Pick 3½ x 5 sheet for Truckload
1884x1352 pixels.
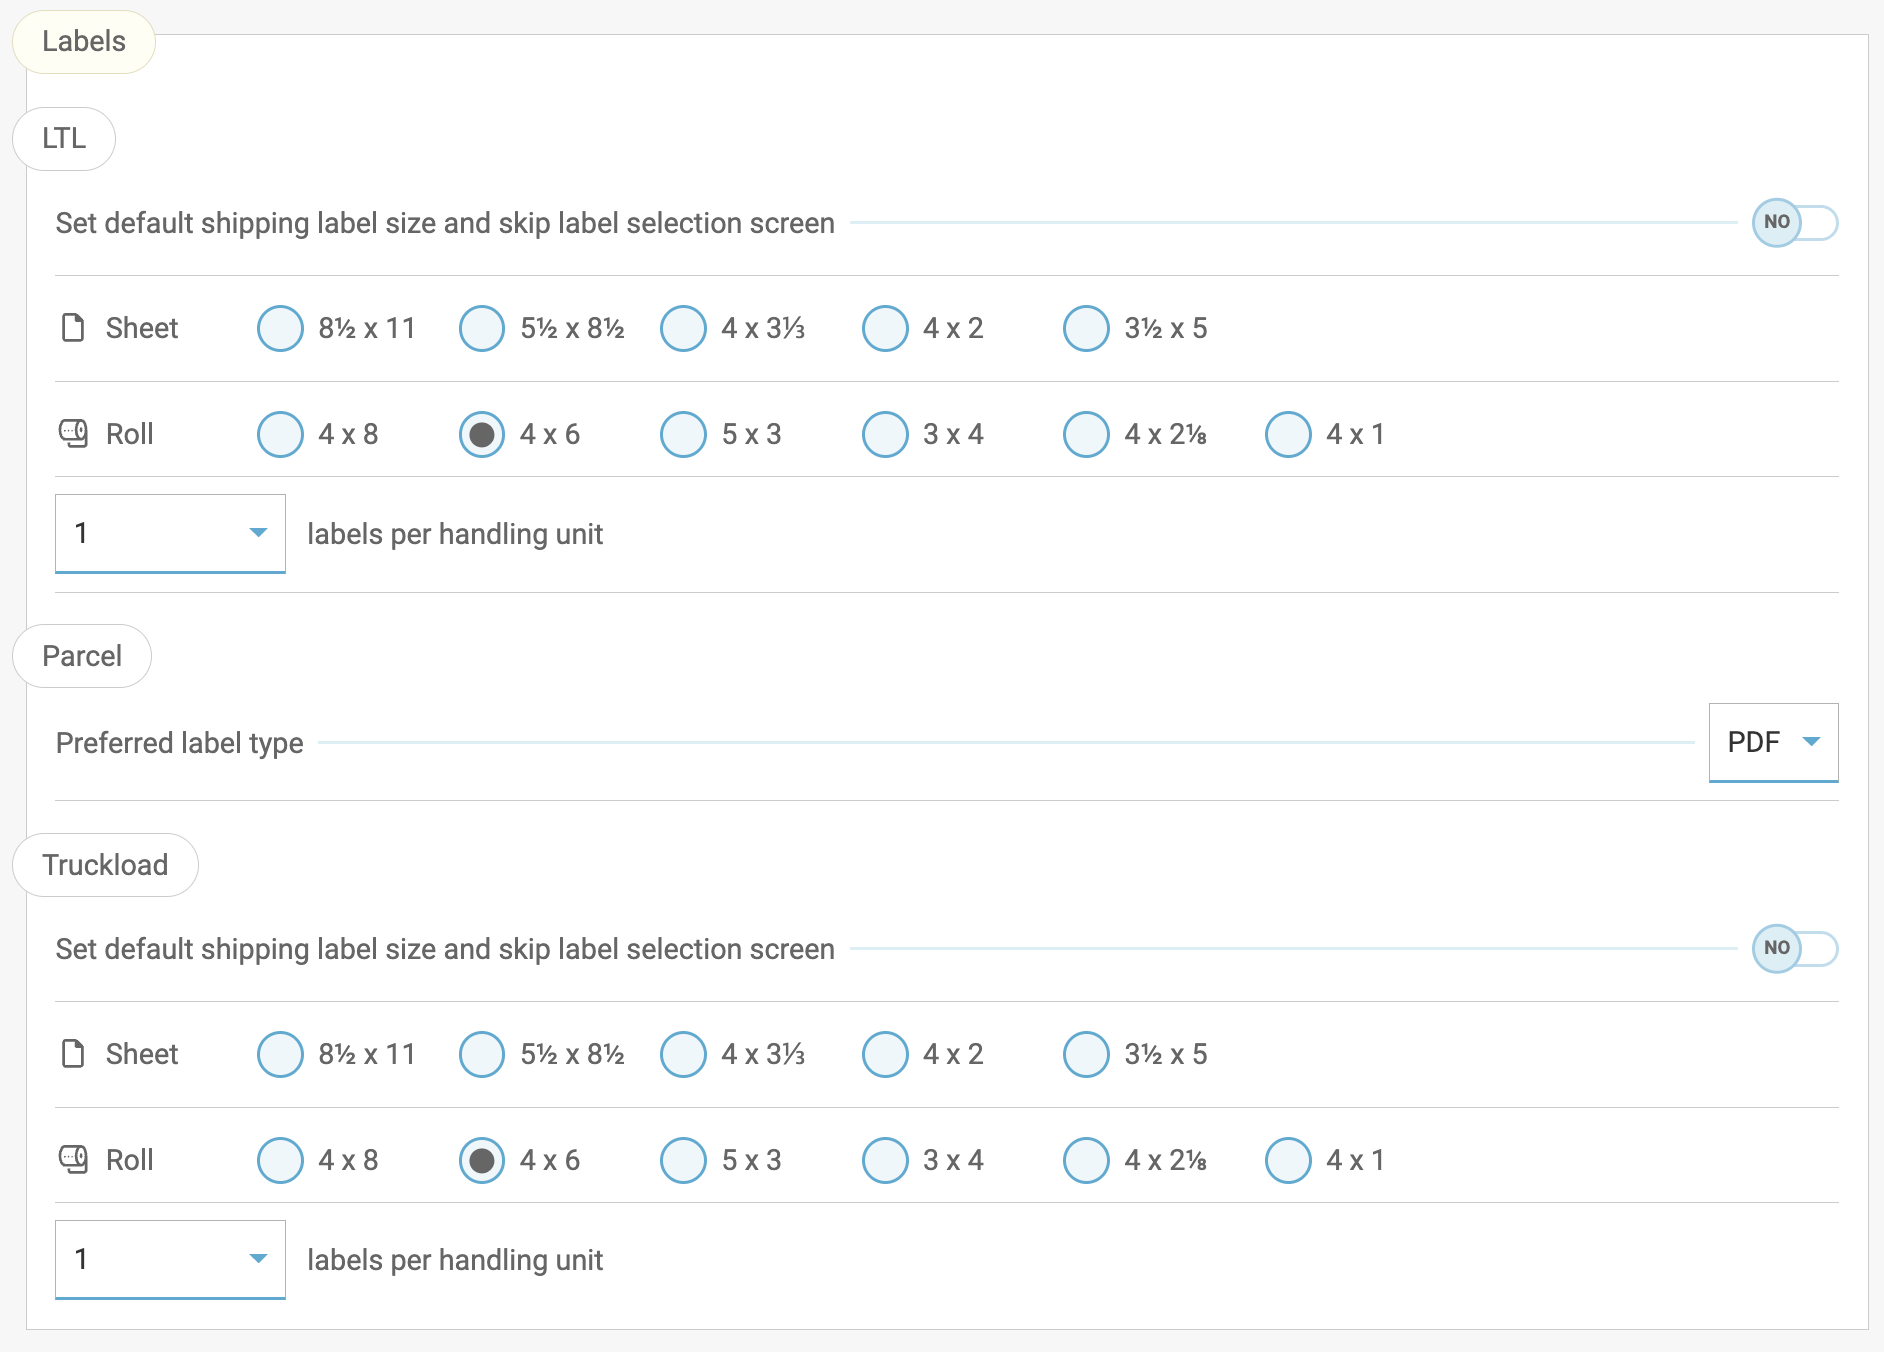coord(1086,1054)
